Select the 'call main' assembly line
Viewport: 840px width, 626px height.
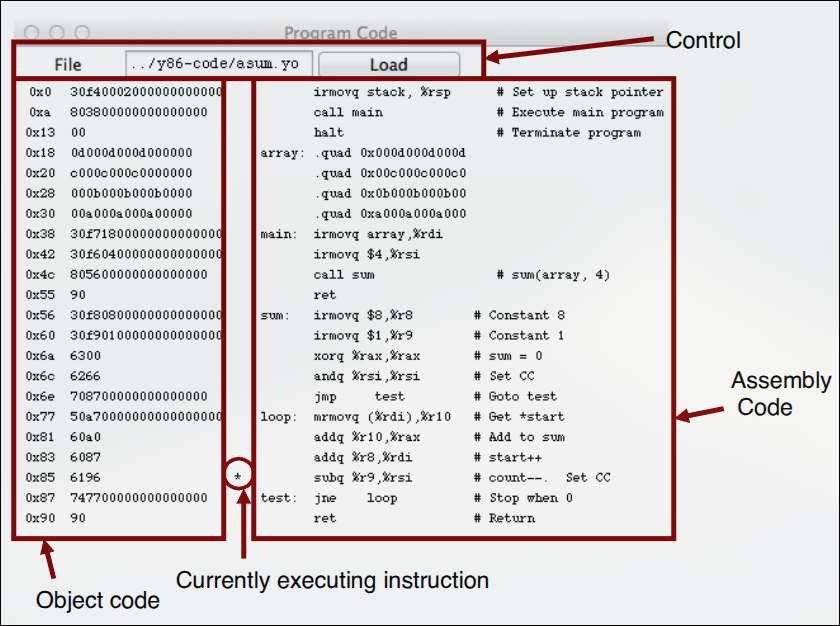(348, 112)
